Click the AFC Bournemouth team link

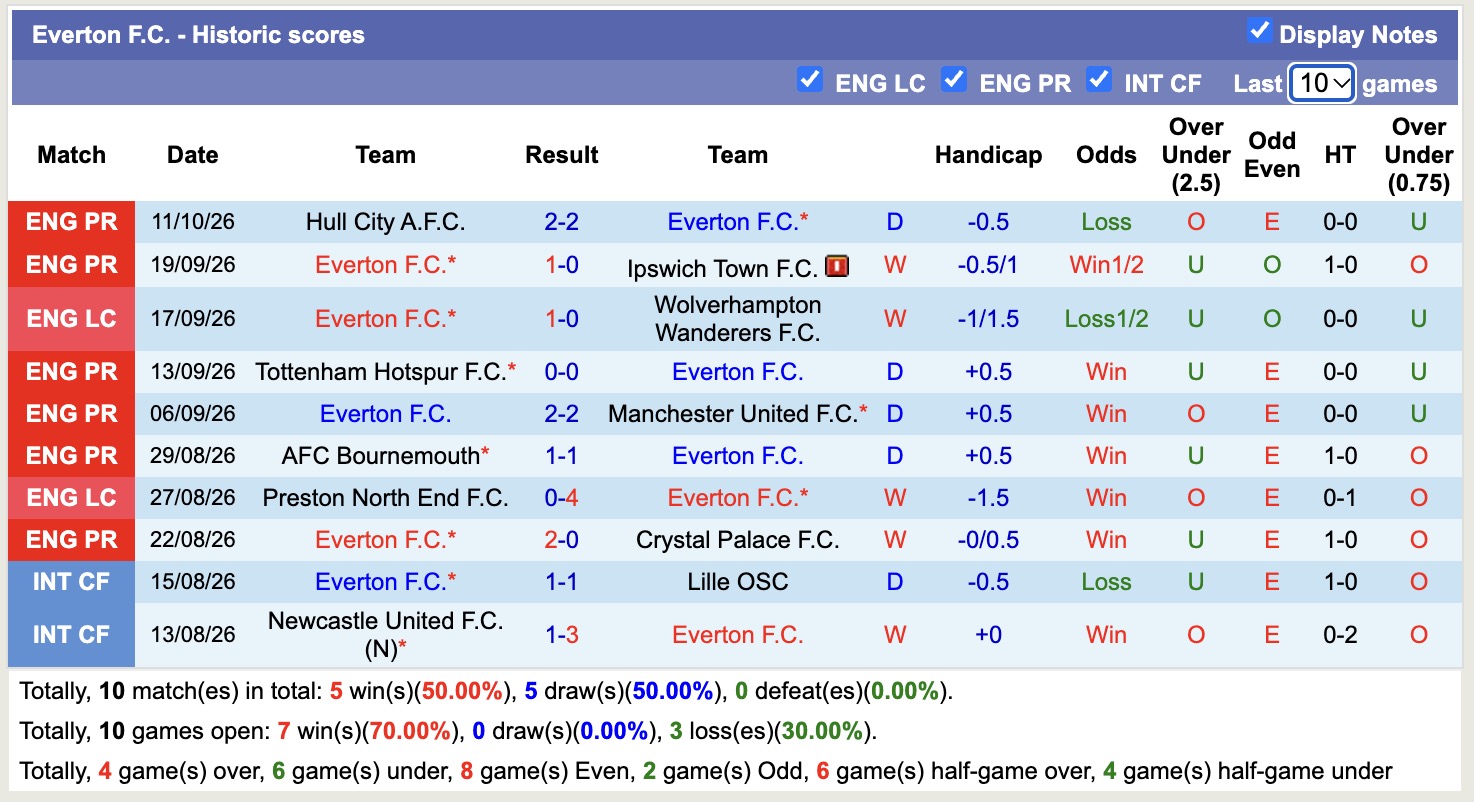(x=381, y=456)
